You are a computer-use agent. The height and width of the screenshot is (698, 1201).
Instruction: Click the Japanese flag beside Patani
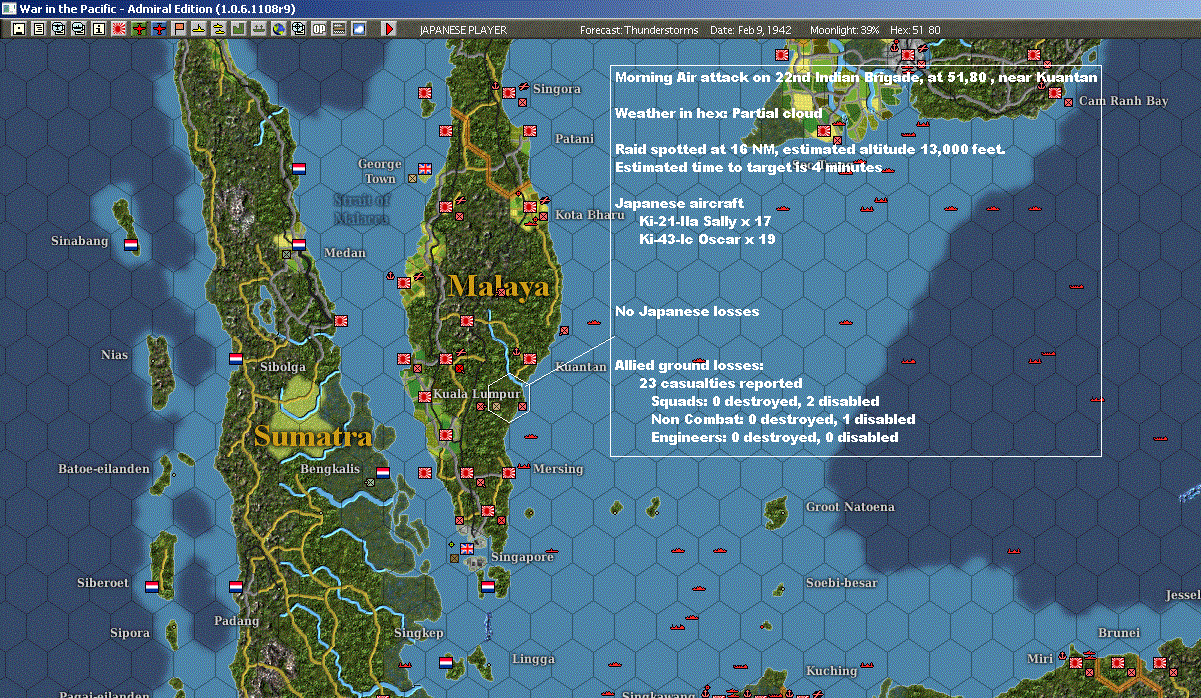pos(529,131)
